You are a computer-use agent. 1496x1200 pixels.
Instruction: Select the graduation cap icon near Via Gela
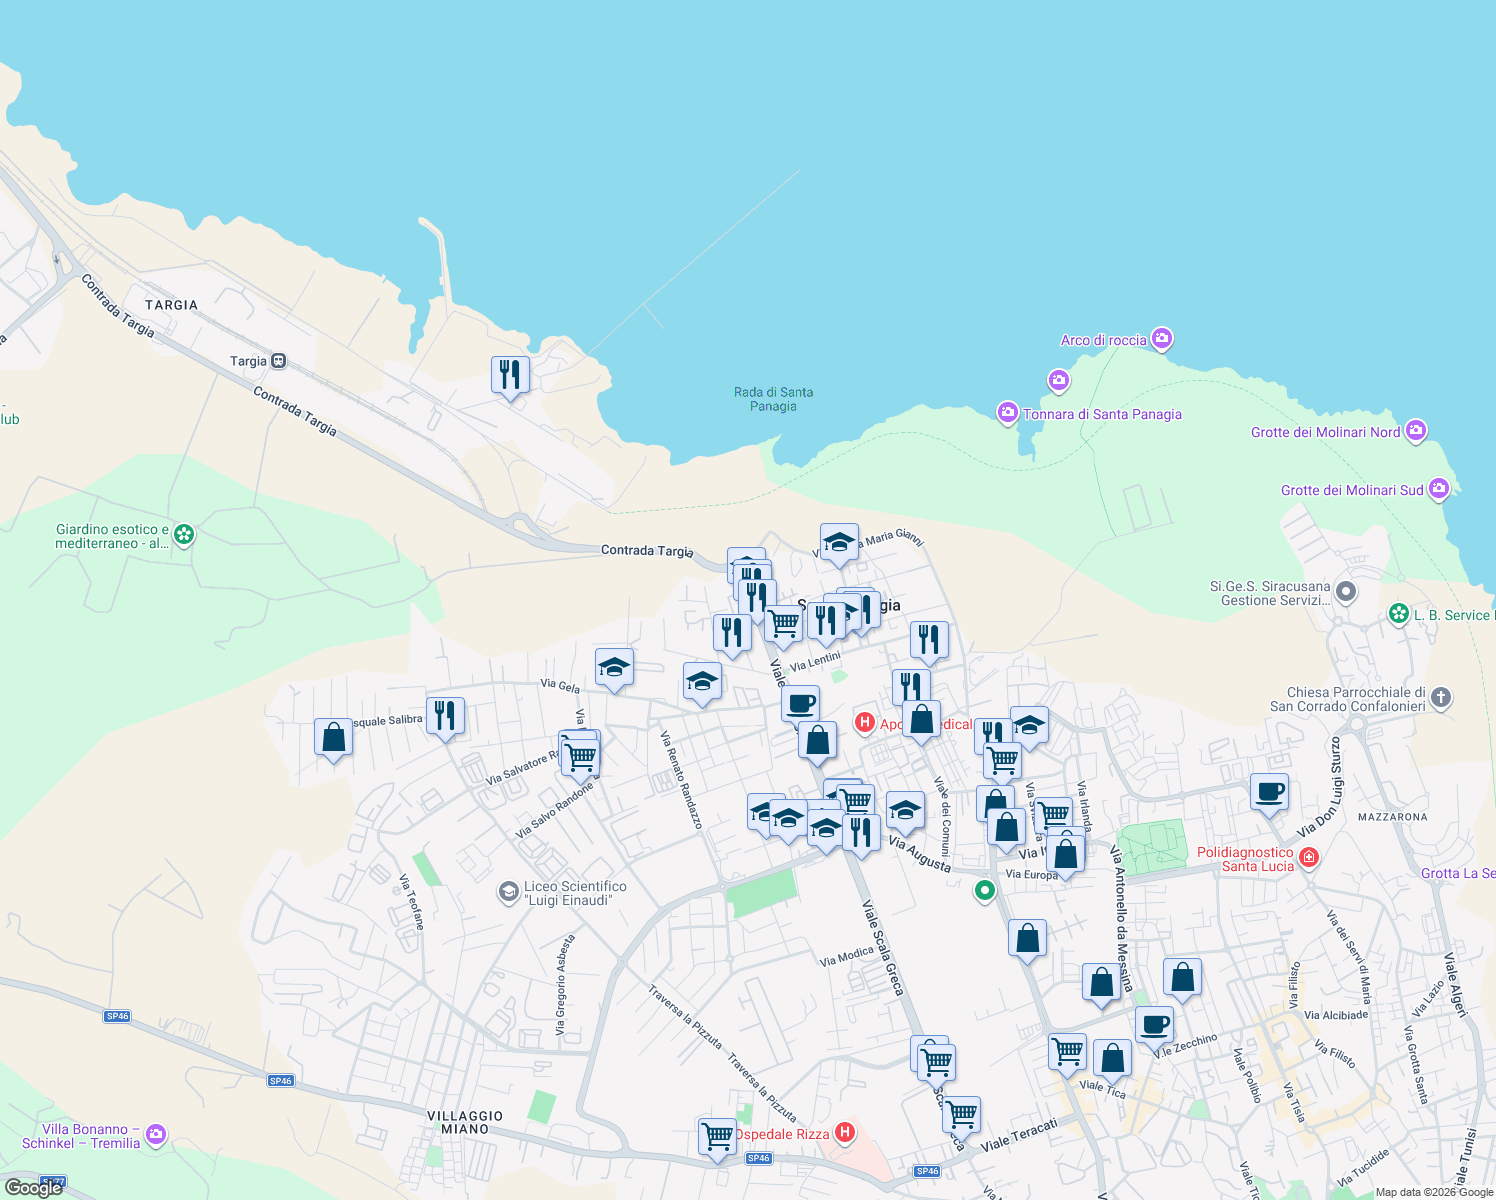pyautogui.click(x=614, y=668)
